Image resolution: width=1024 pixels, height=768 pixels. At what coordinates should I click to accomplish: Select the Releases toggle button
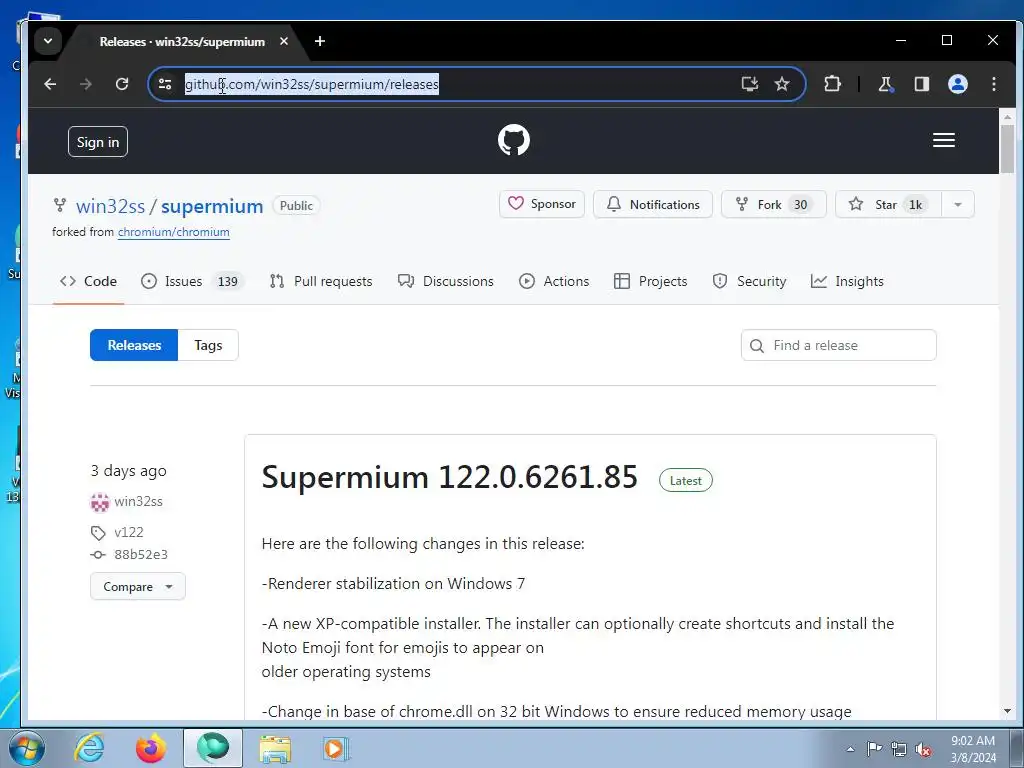coord(134,345)
